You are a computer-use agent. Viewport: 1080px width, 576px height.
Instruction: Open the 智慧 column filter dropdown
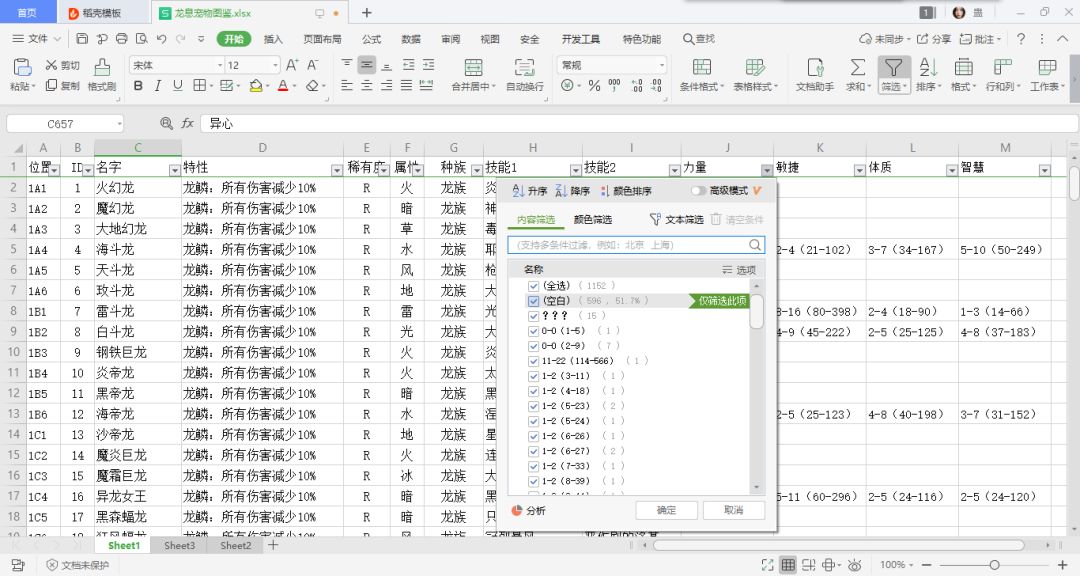[x=1044, y=169]
